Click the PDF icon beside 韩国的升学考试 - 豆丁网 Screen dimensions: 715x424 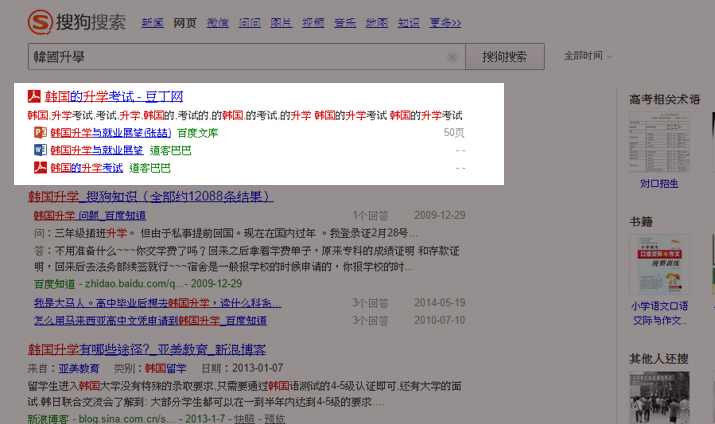[x=34, y=96]
